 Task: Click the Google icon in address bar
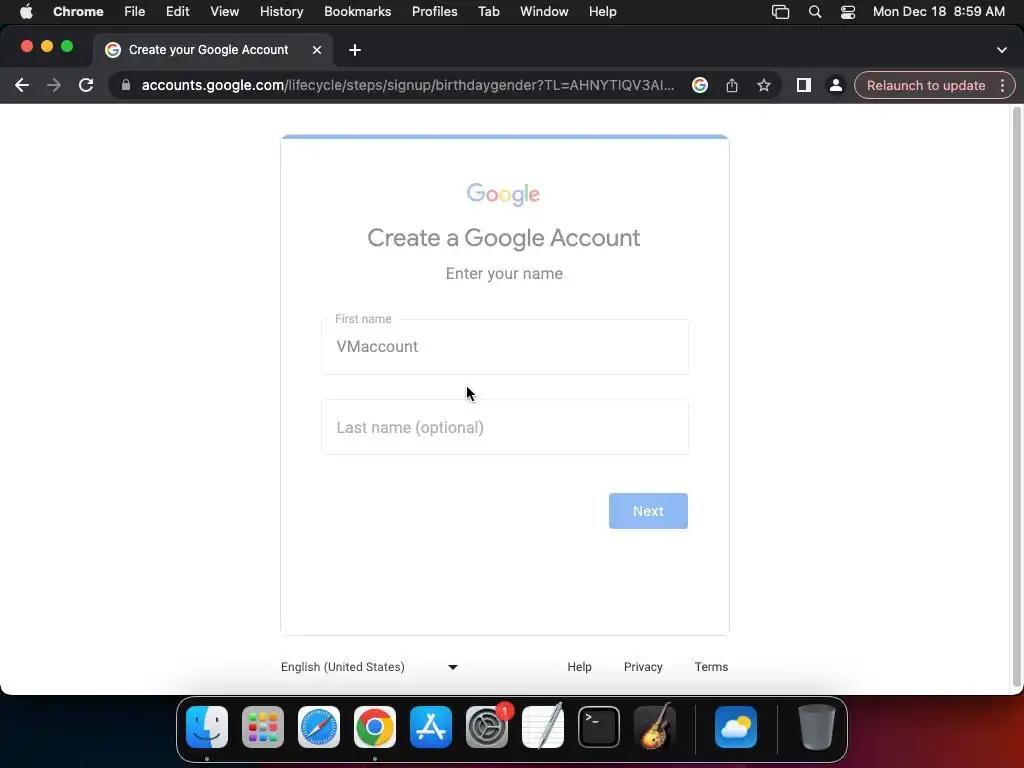pos(699,86)
